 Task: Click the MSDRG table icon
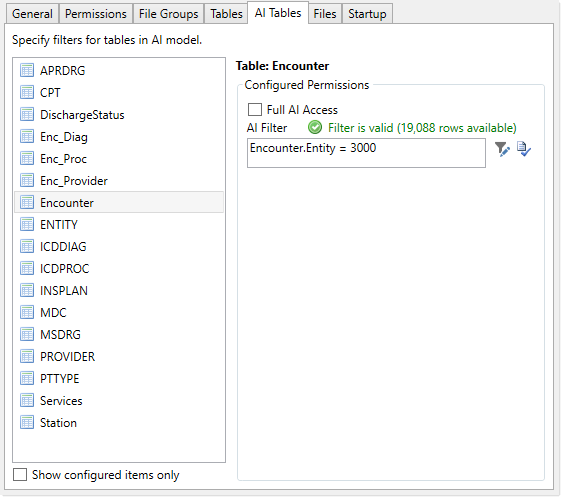[x=27, y=334]
